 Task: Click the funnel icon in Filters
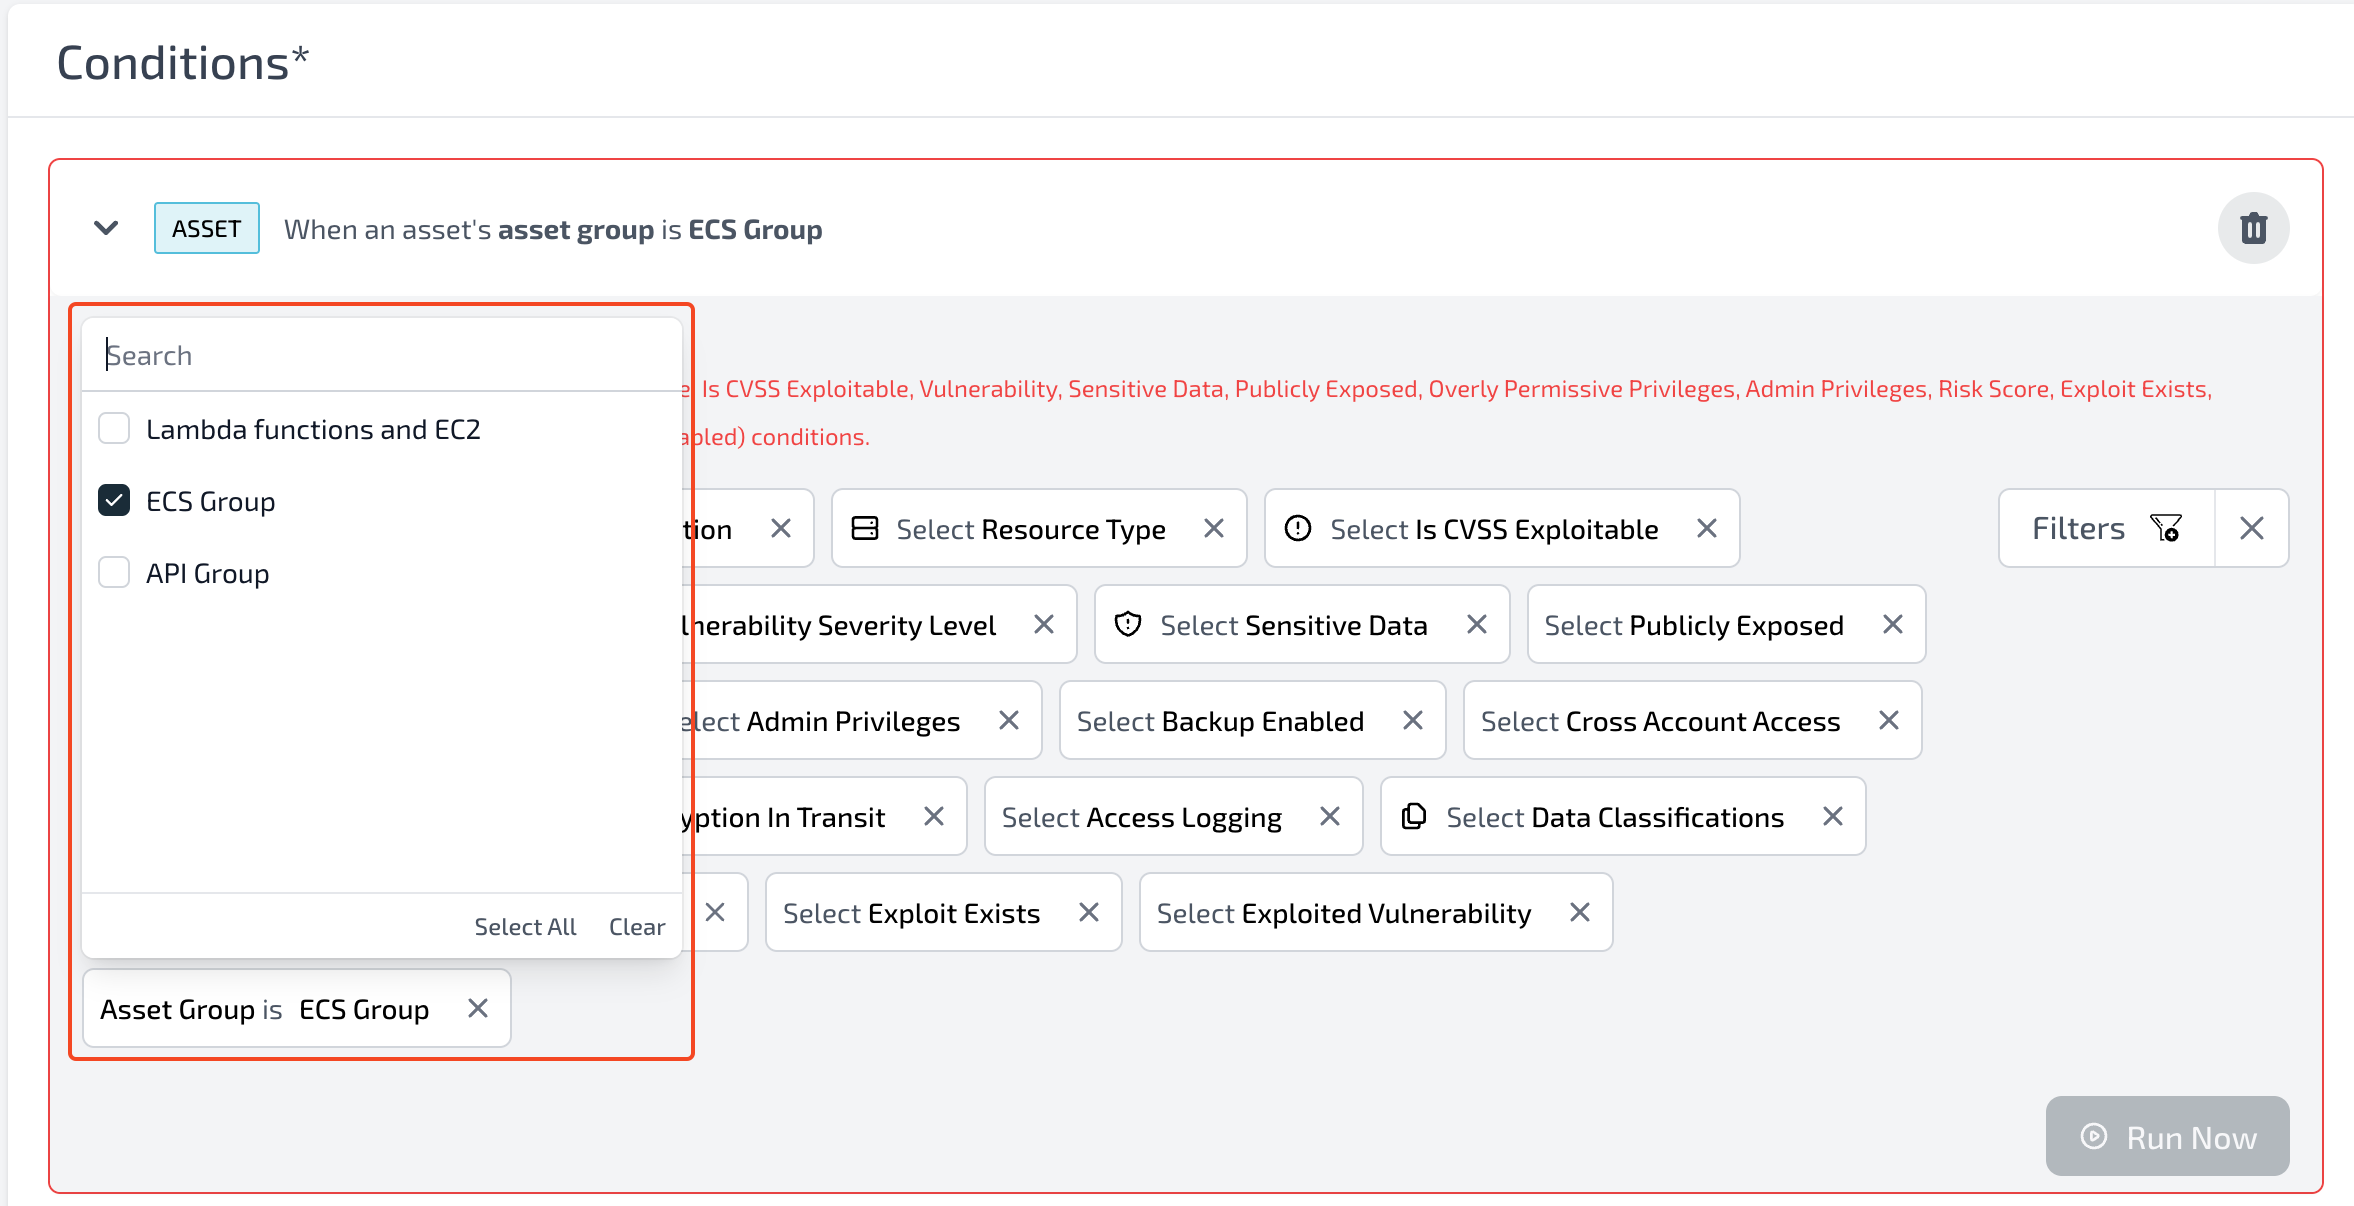[2166, 528]
